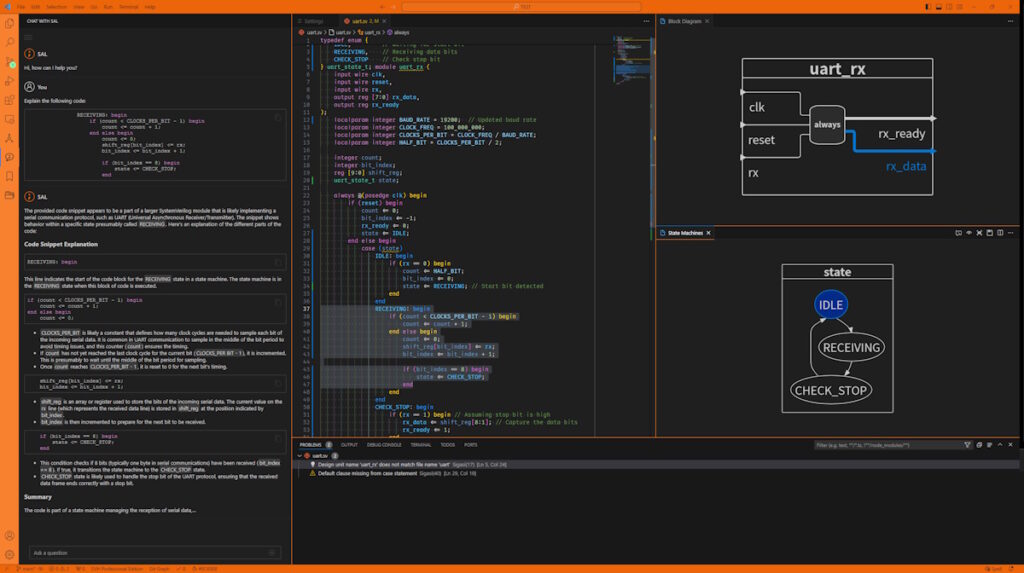Open the Explorer icon in activity bar
Viewport: 1024px width, 573px height.
9,24
